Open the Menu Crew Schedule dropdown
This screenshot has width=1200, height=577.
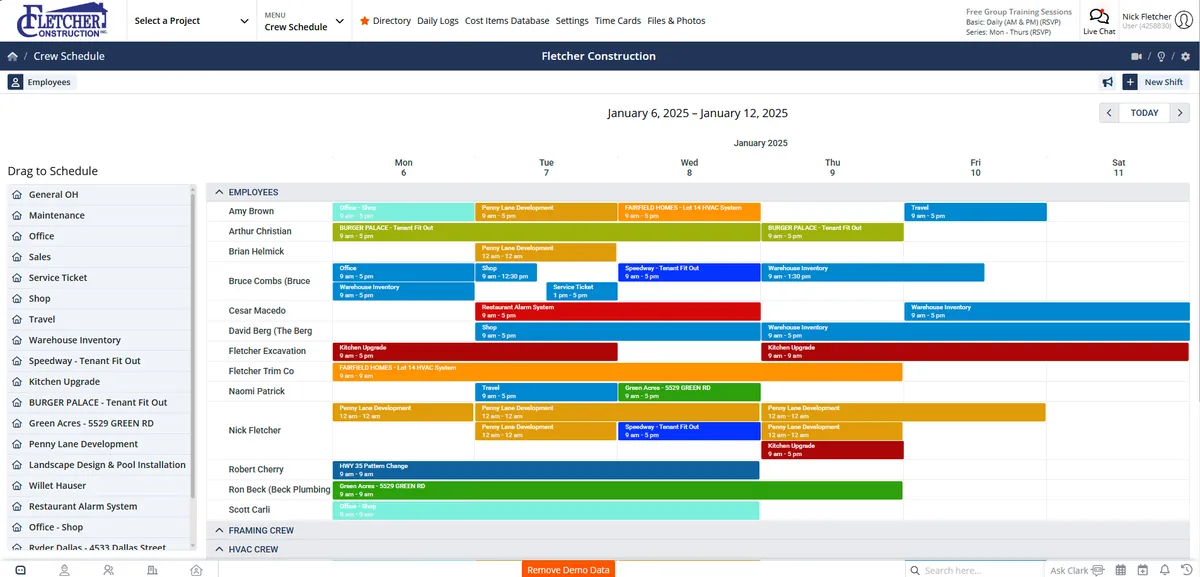(x=304, y=21)
